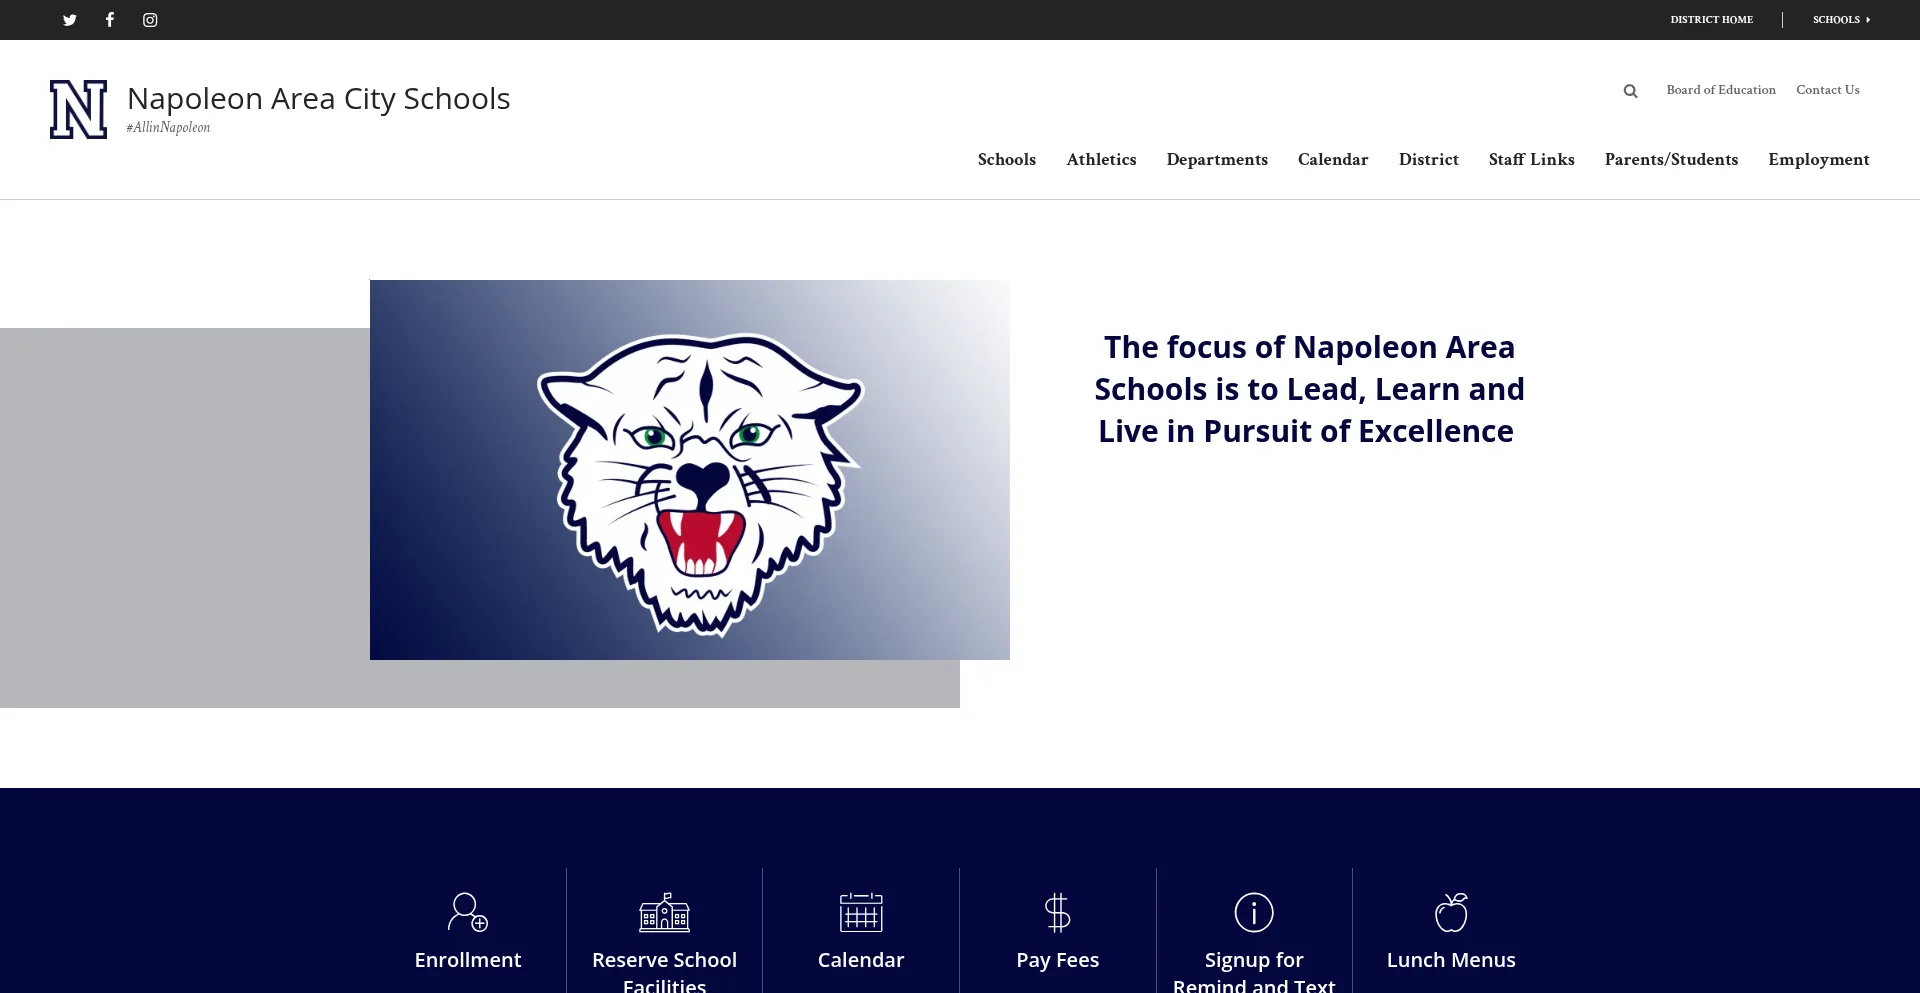The width and height of the screenshot is (1920, 993).
Task: Open the Departments navigation menu
Action: tap(1217, 160)
